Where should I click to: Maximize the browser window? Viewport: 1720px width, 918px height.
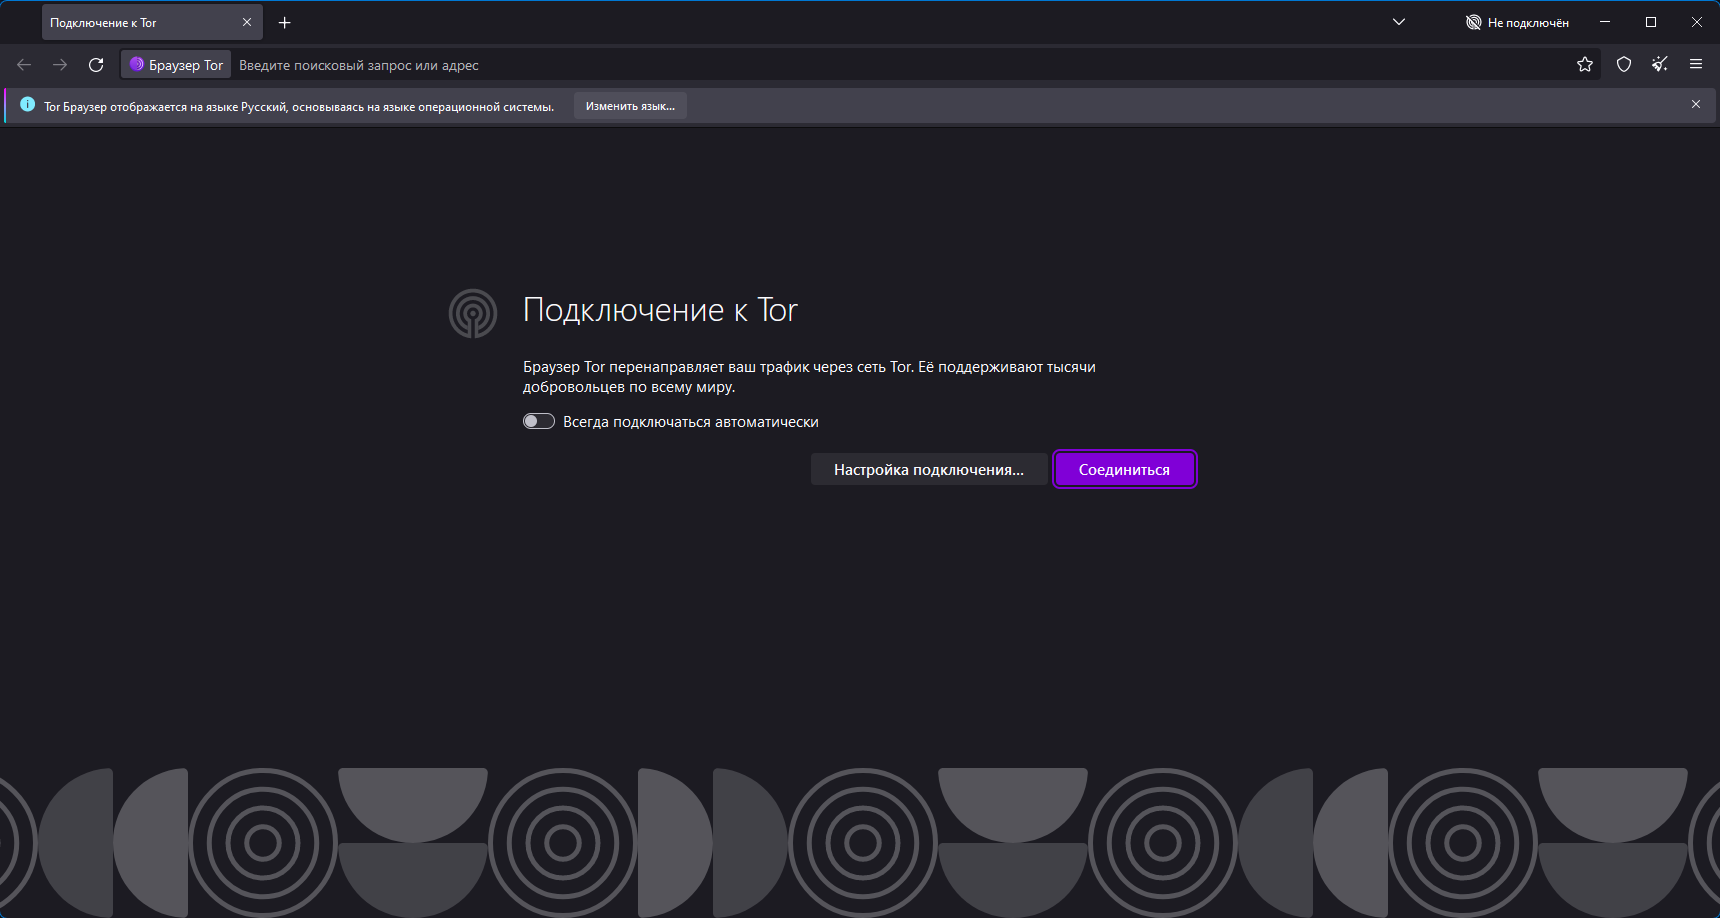click(1651, 22)
